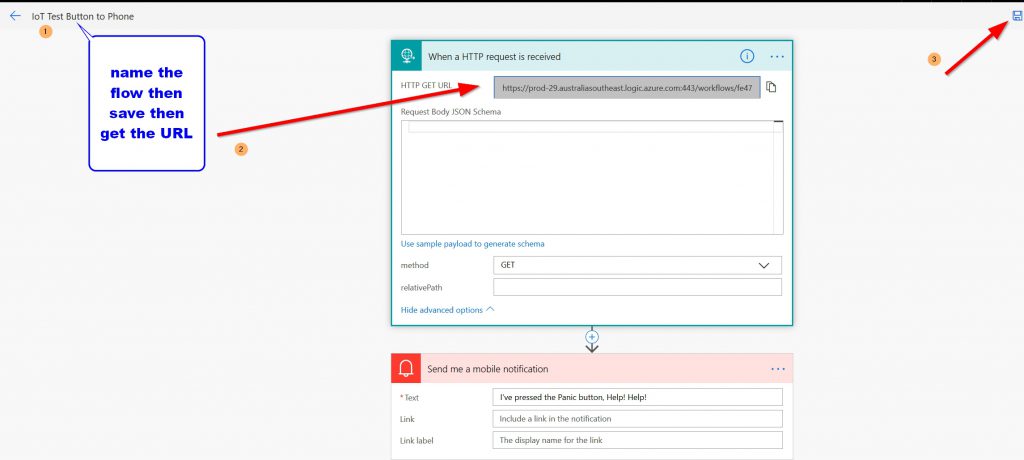Open the method dropdown showing GET

pyautogui.click(x=637, y=265)
